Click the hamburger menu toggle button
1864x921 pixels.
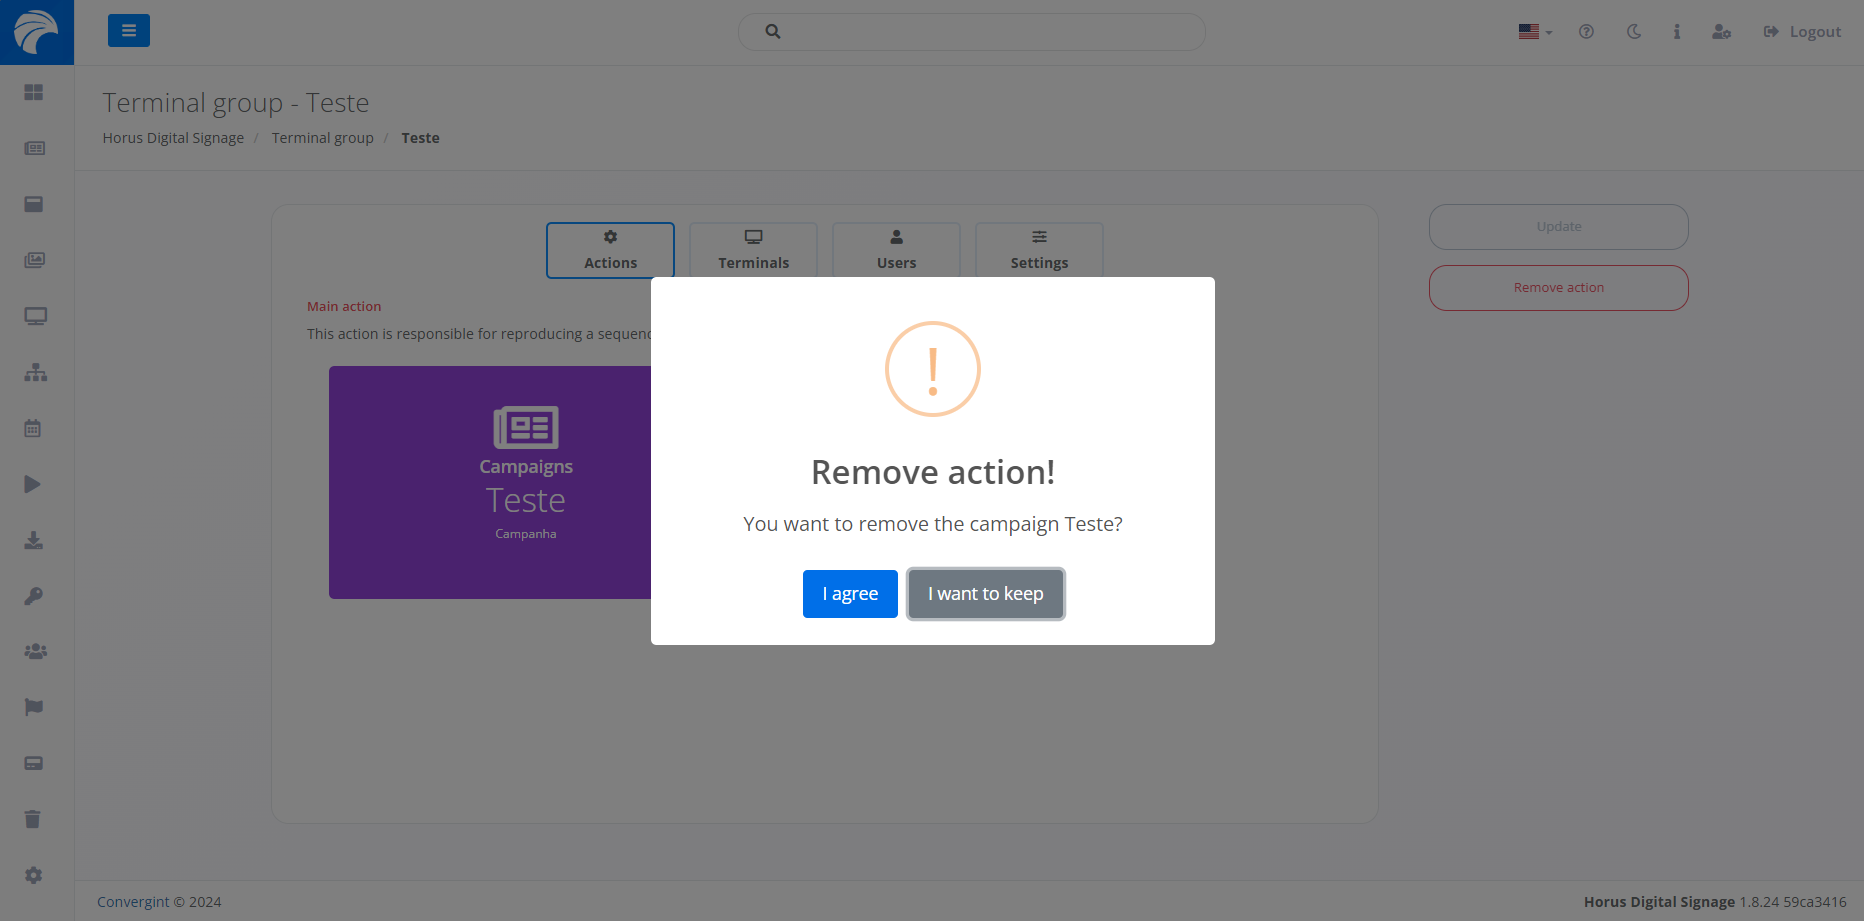pos(129,31)
